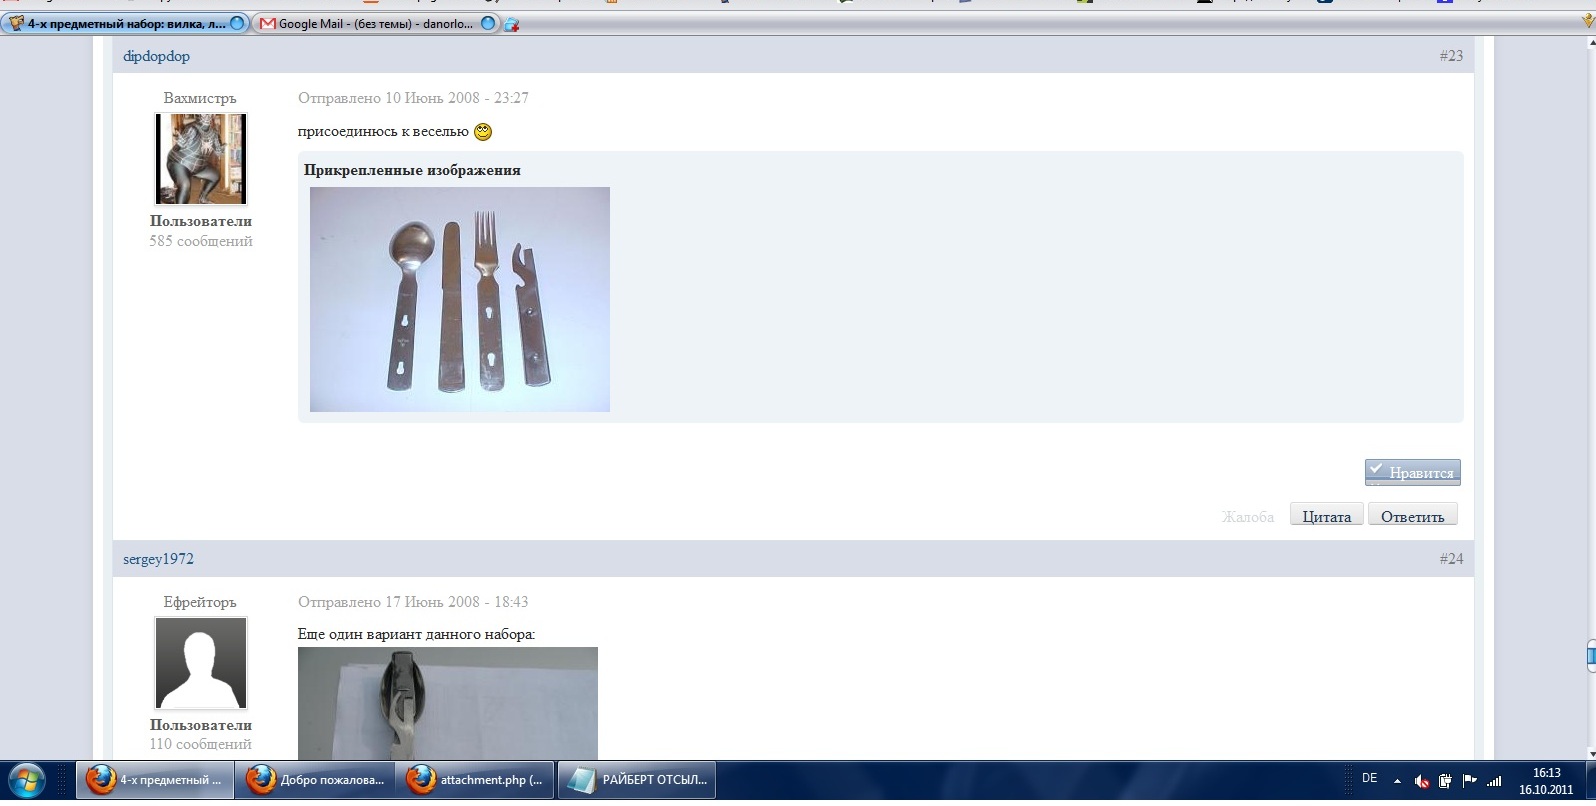This screenshot has height=806, width=1596.
Task: Switch to Firefox 'attachment.php' taskbar window
Action: 475,780
